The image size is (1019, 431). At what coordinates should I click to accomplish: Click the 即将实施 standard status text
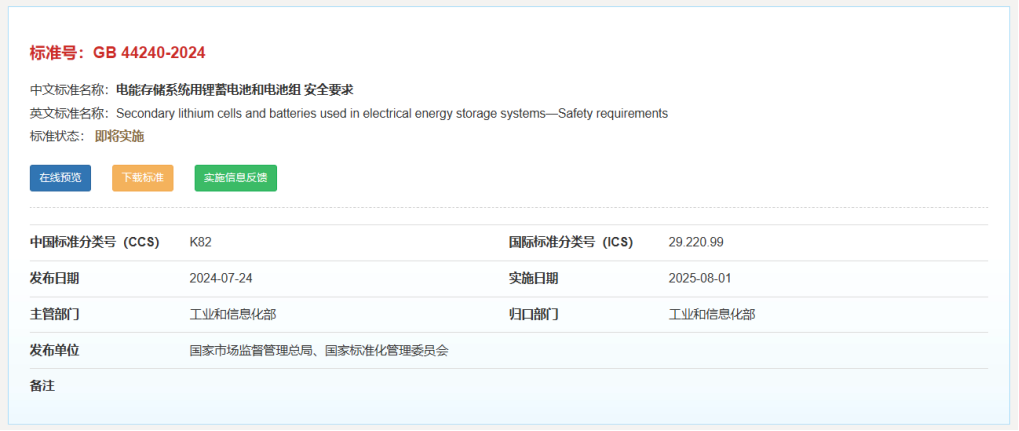[120, 137]
